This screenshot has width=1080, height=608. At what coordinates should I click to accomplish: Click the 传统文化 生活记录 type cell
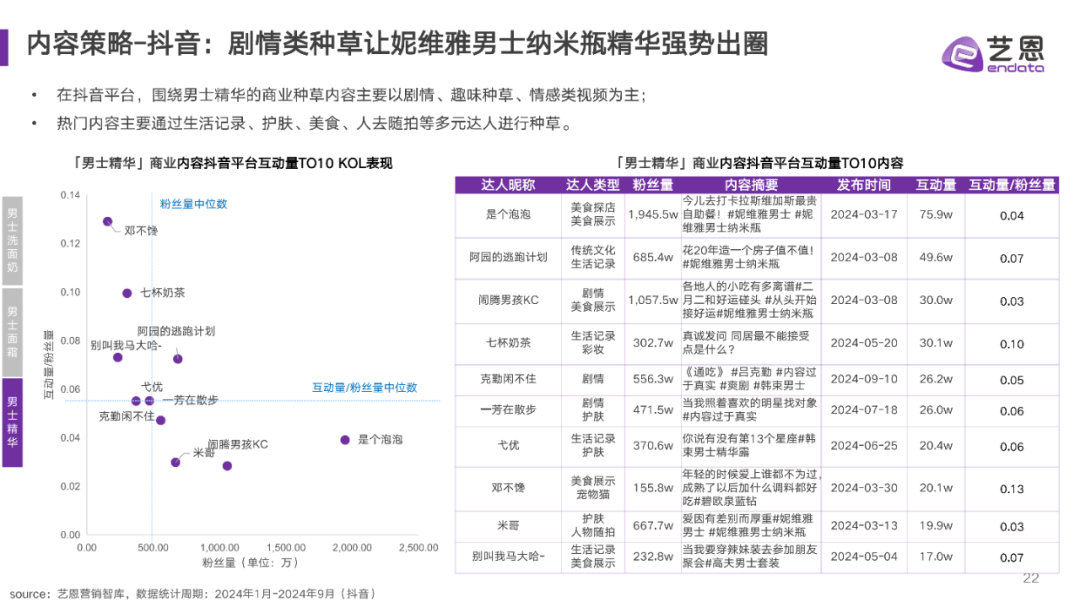[x=593, y=257]
